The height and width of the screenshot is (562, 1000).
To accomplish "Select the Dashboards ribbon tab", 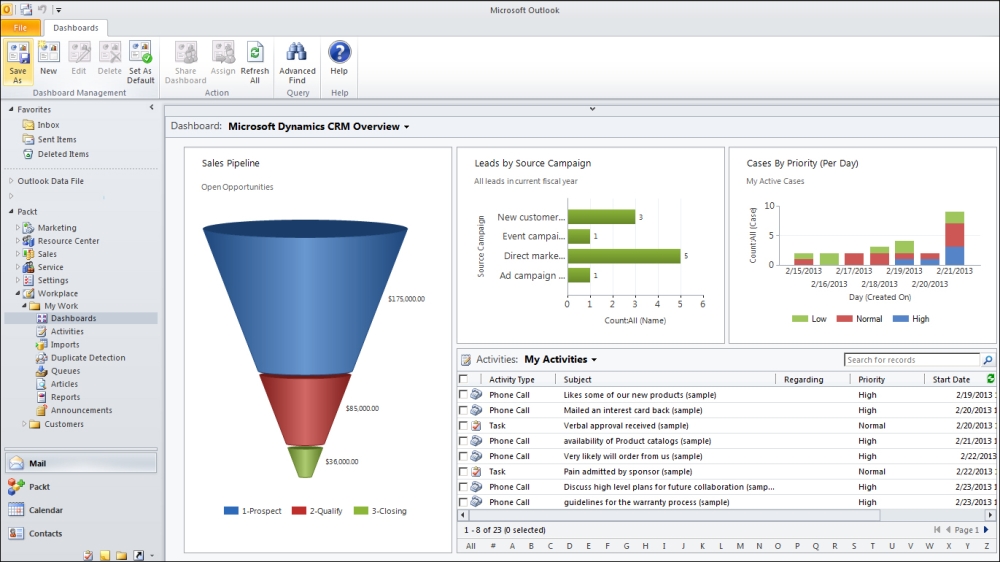I will [76, 27].
